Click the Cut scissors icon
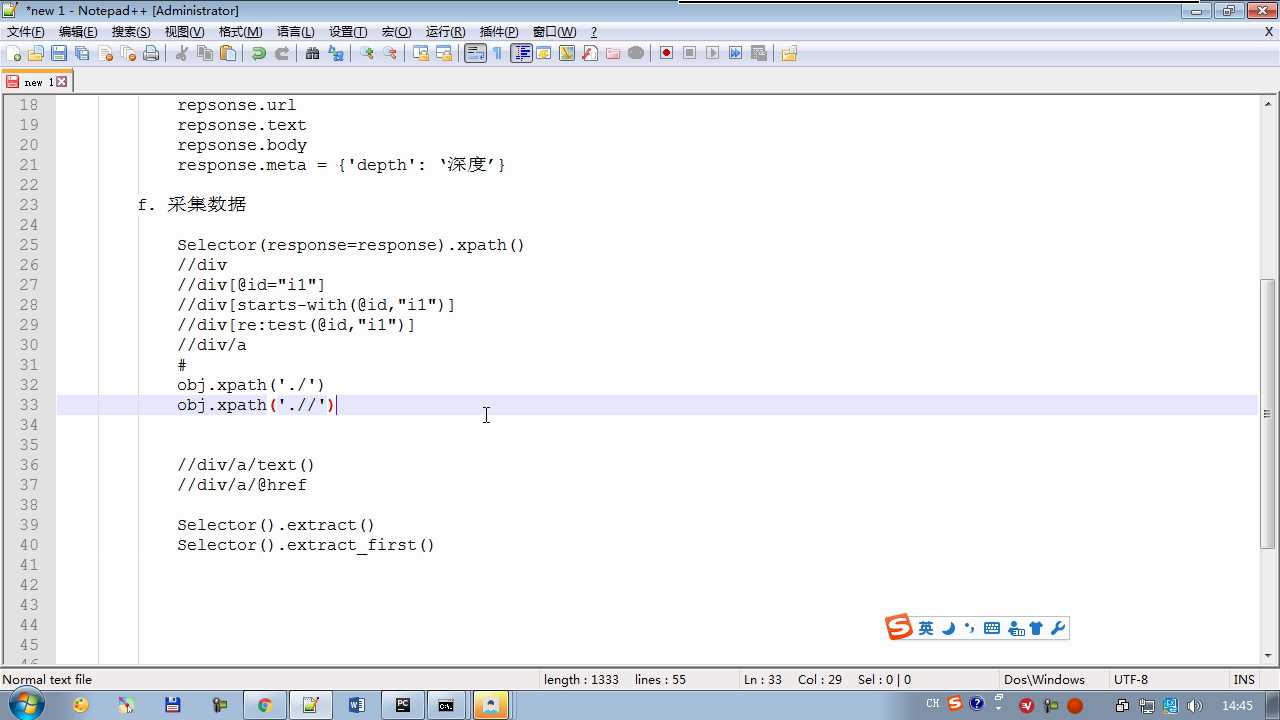This screenshot has width=1280, height=720. point(182,54)
